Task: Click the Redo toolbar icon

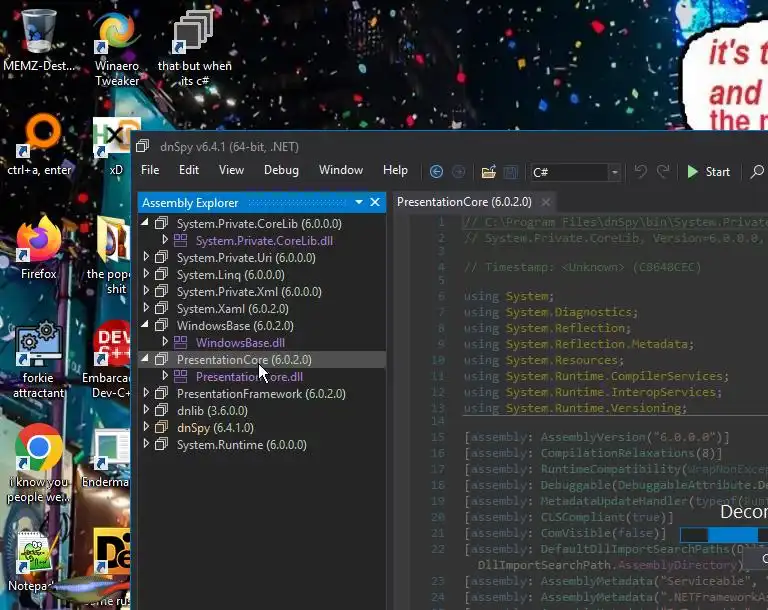Action: 663,171
